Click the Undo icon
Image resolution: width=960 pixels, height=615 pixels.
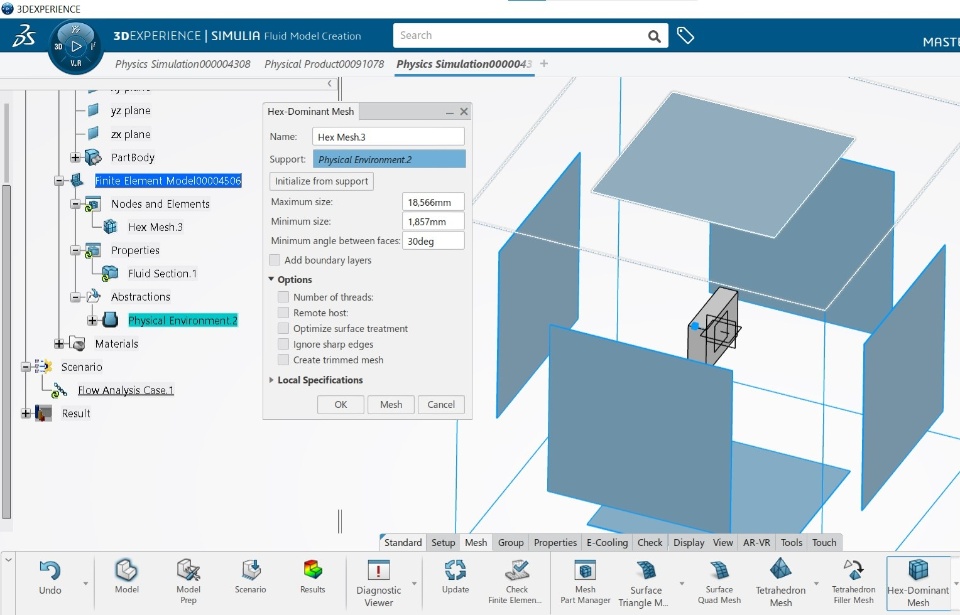coord(50,571)
